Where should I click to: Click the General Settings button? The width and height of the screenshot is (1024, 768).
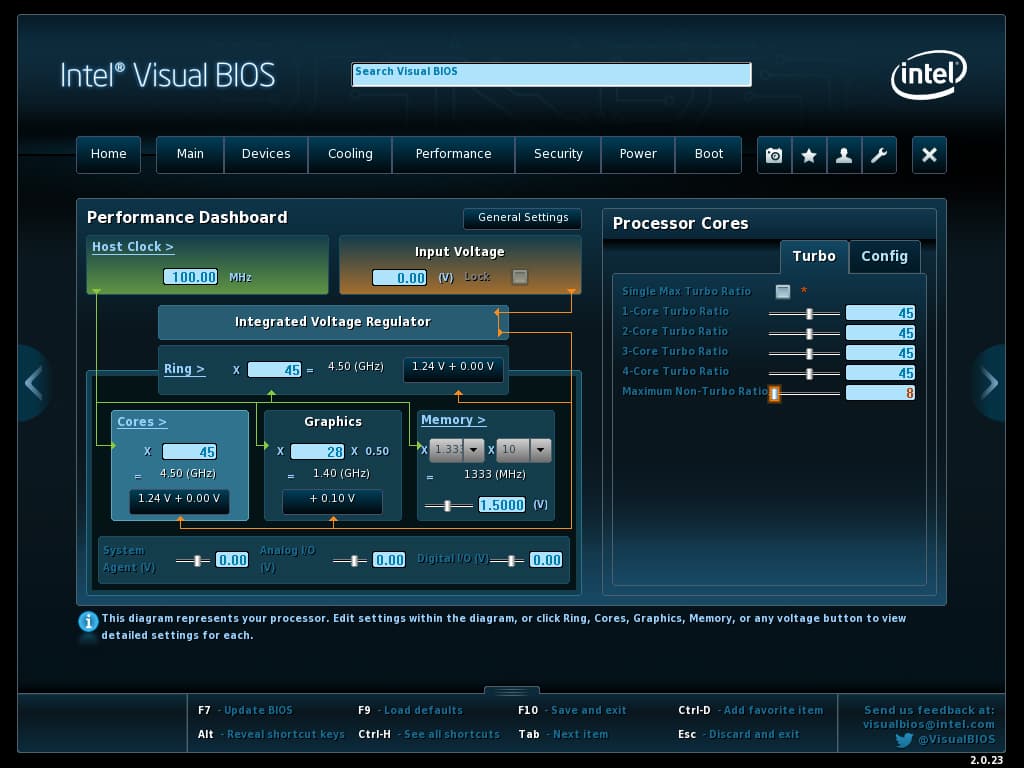tap(522, 217)
